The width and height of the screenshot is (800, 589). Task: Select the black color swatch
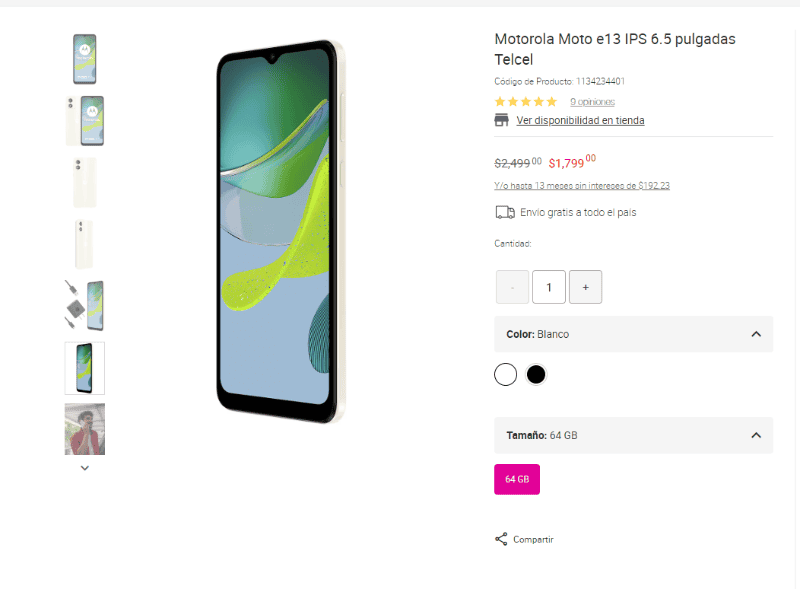pyautogui.click(x=536, y=375)
